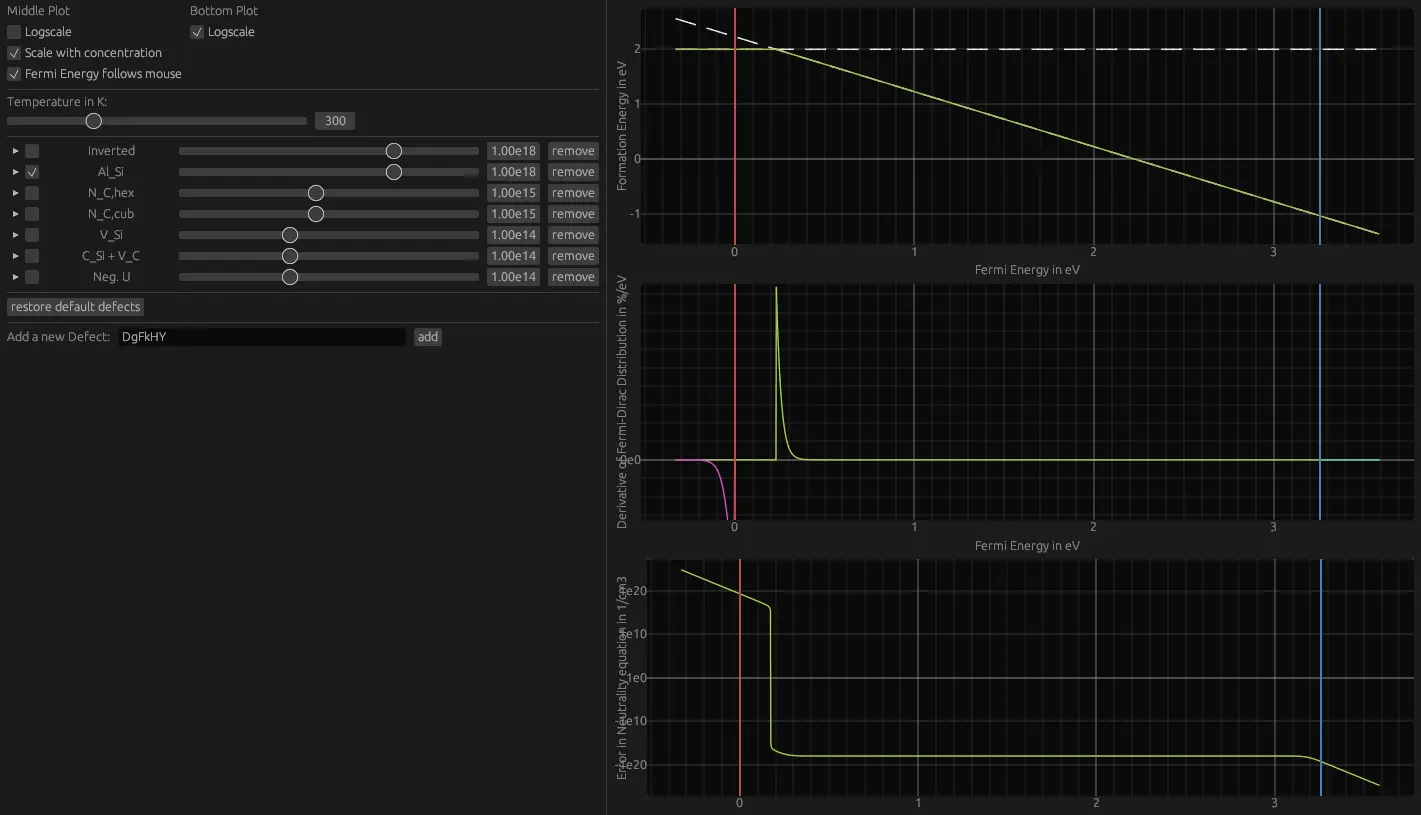Image resolution: width=1421 pixels, height=815 pixels.
Task: Adjust the Temperature slider
Action: coord(93,120)
